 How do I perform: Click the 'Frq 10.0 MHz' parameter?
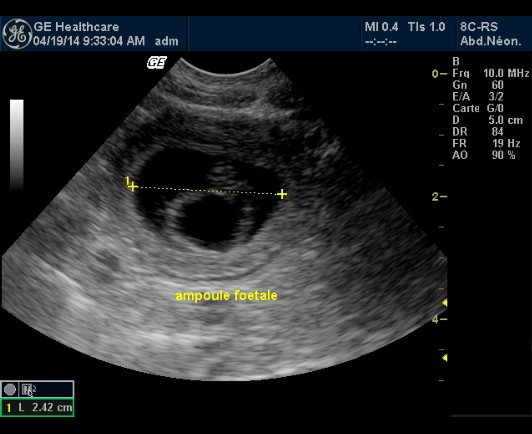[491, 73]
